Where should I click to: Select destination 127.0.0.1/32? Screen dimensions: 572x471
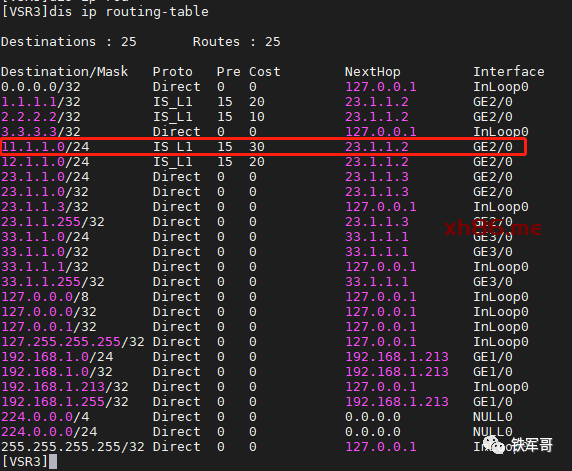pos(49,327)
